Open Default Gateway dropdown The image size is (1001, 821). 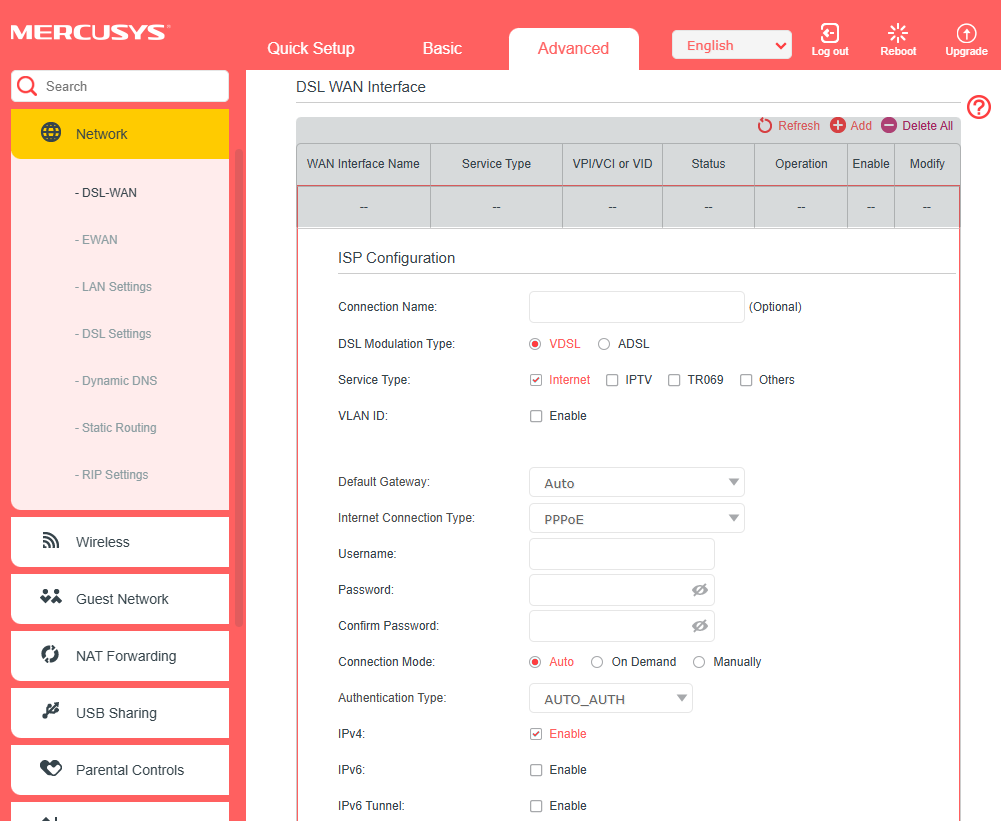coord(636,483)
